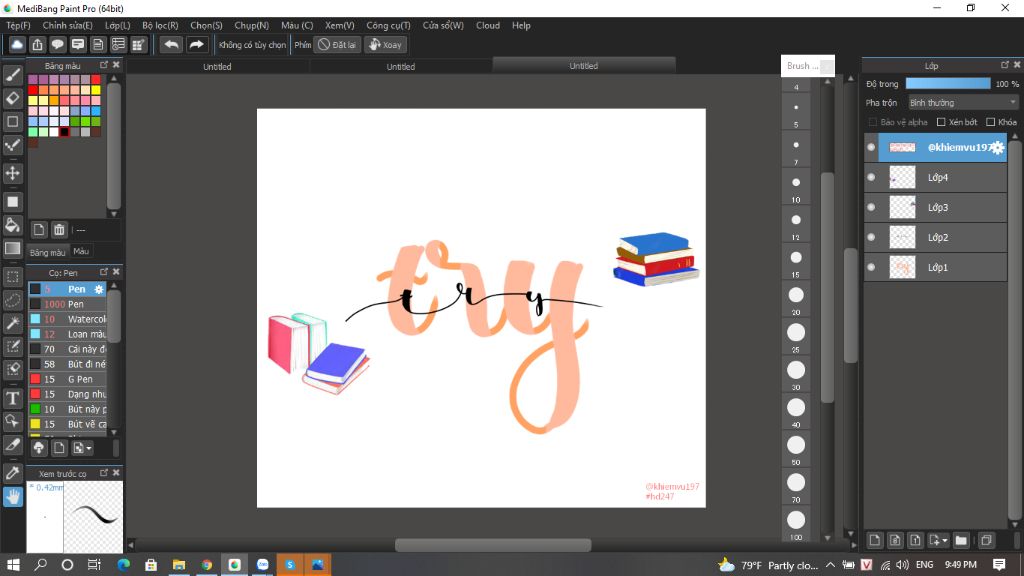Select the Dot tool below Eraser

(12, 121)
